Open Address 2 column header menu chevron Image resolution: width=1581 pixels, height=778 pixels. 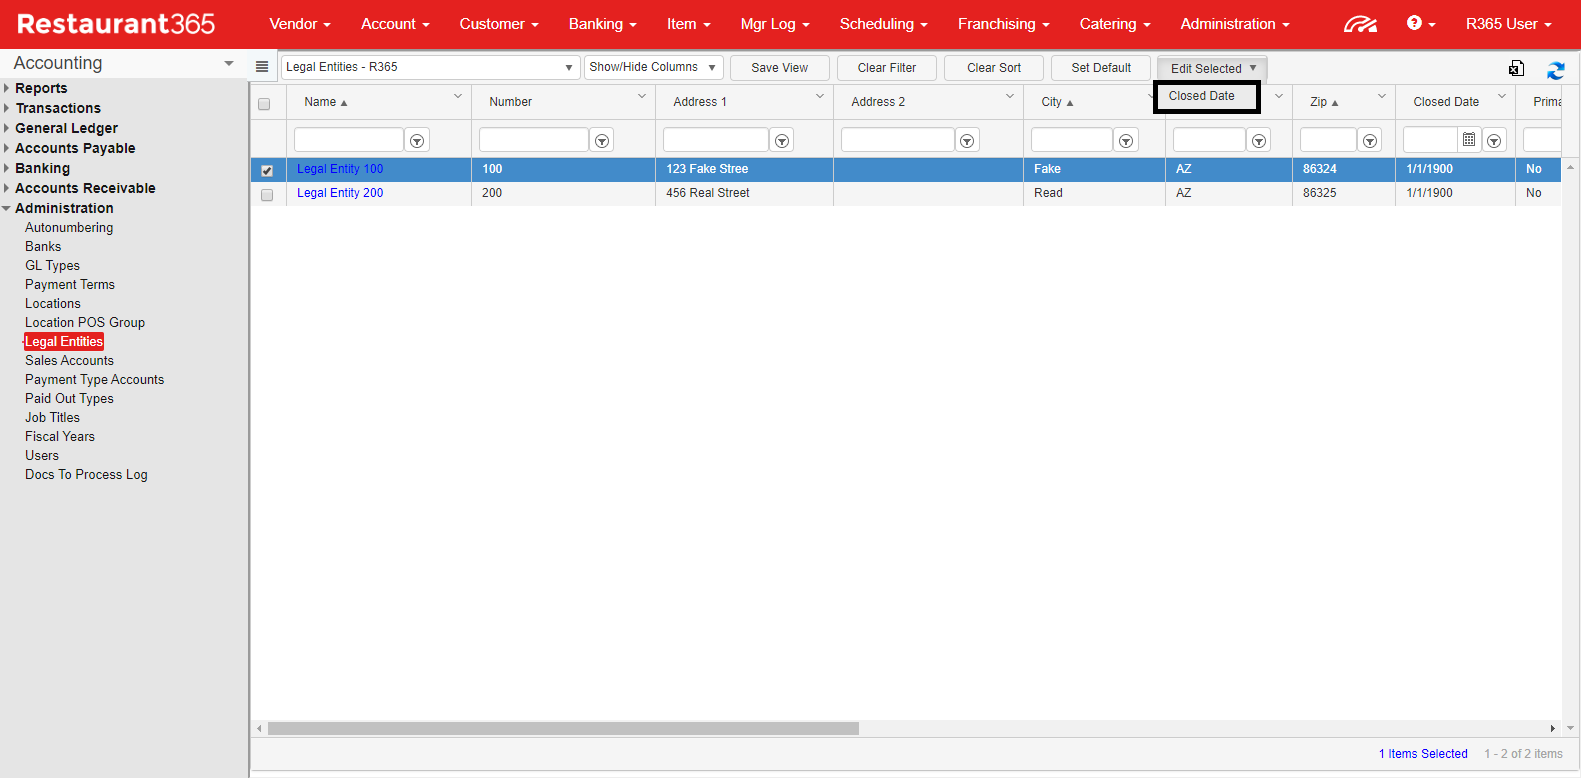point(1010,96)
